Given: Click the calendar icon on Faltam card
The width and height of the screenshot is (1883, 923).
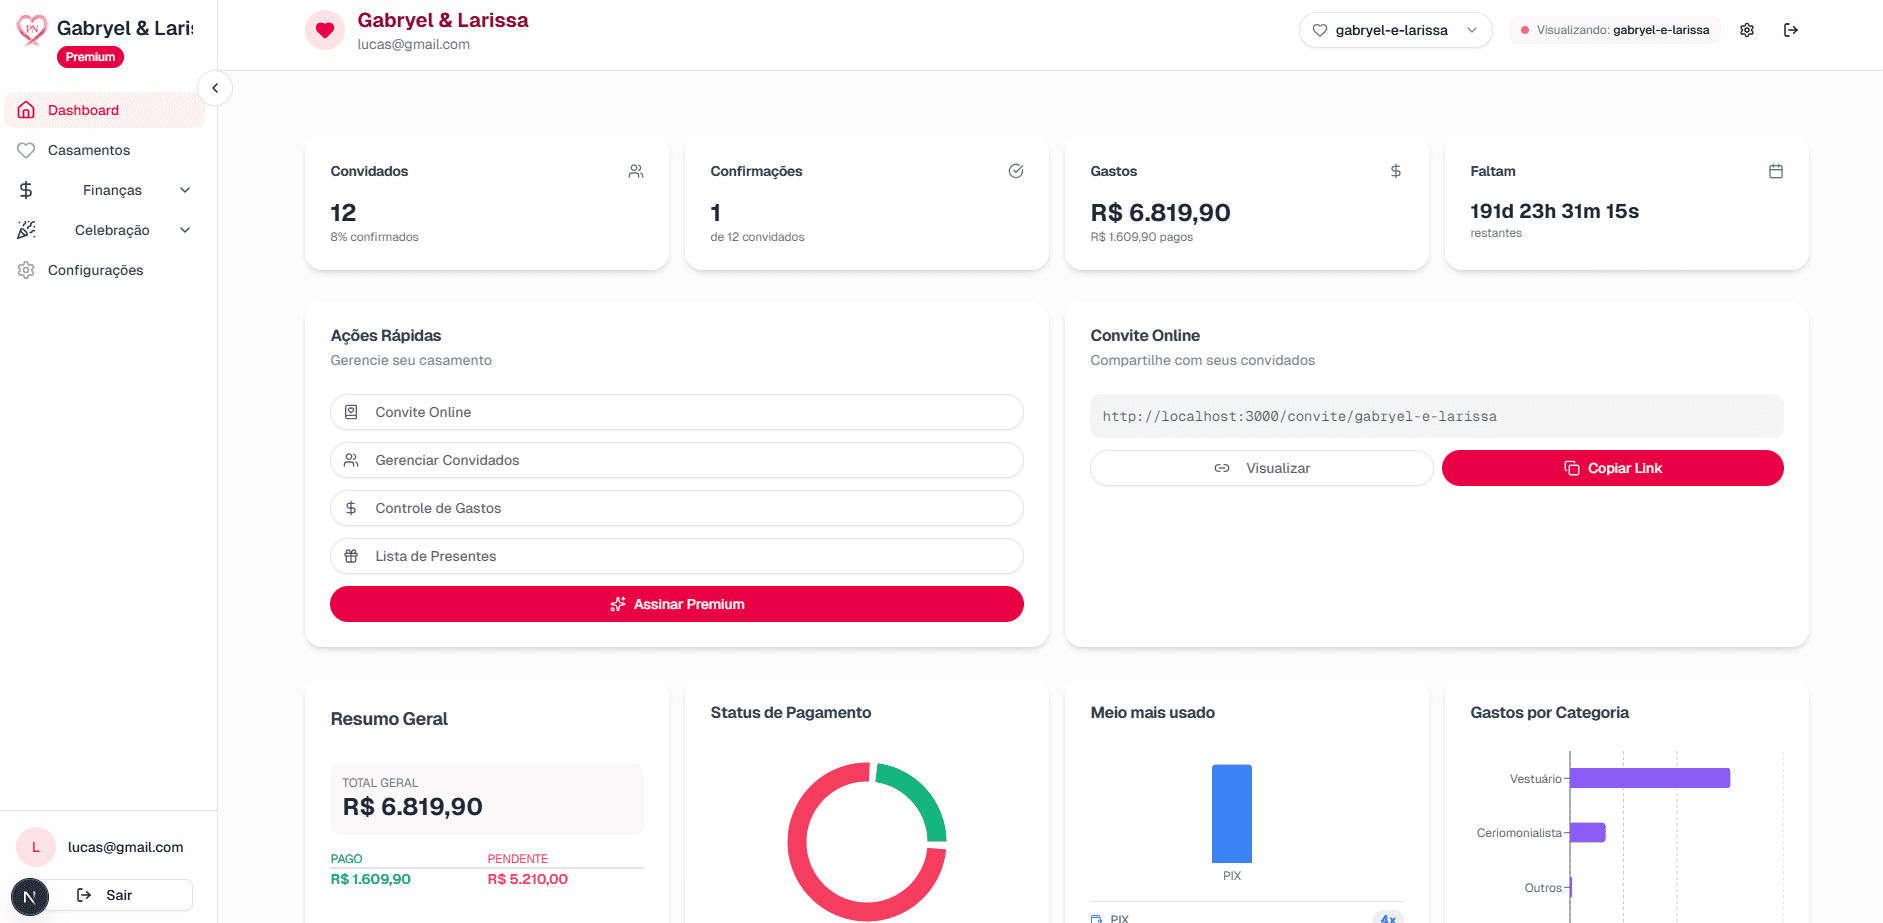Looking at the screenshot, I should click(x=1776, y=171).
